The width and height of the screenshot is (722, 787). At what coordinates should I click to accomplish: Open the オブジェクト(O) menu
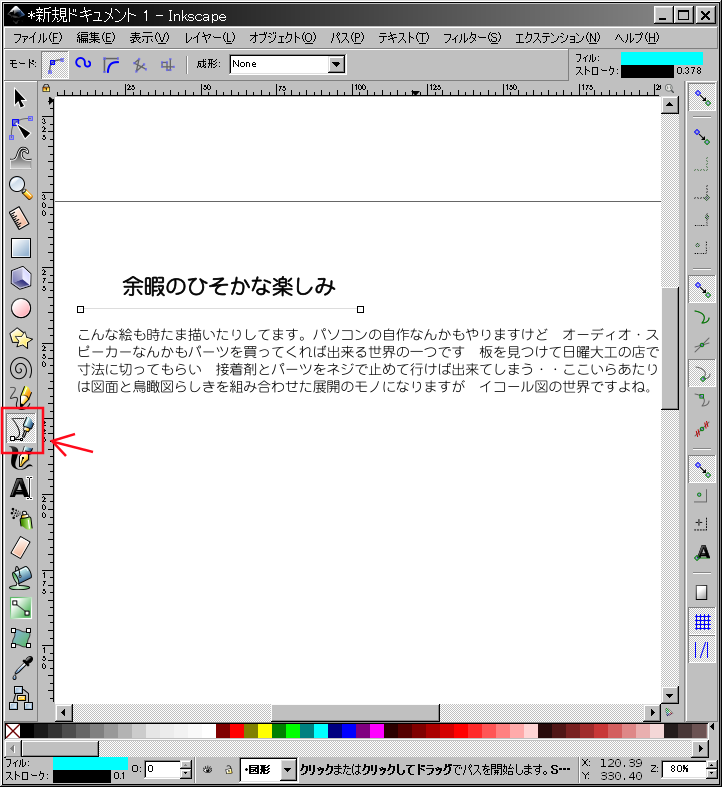point(282,38)
